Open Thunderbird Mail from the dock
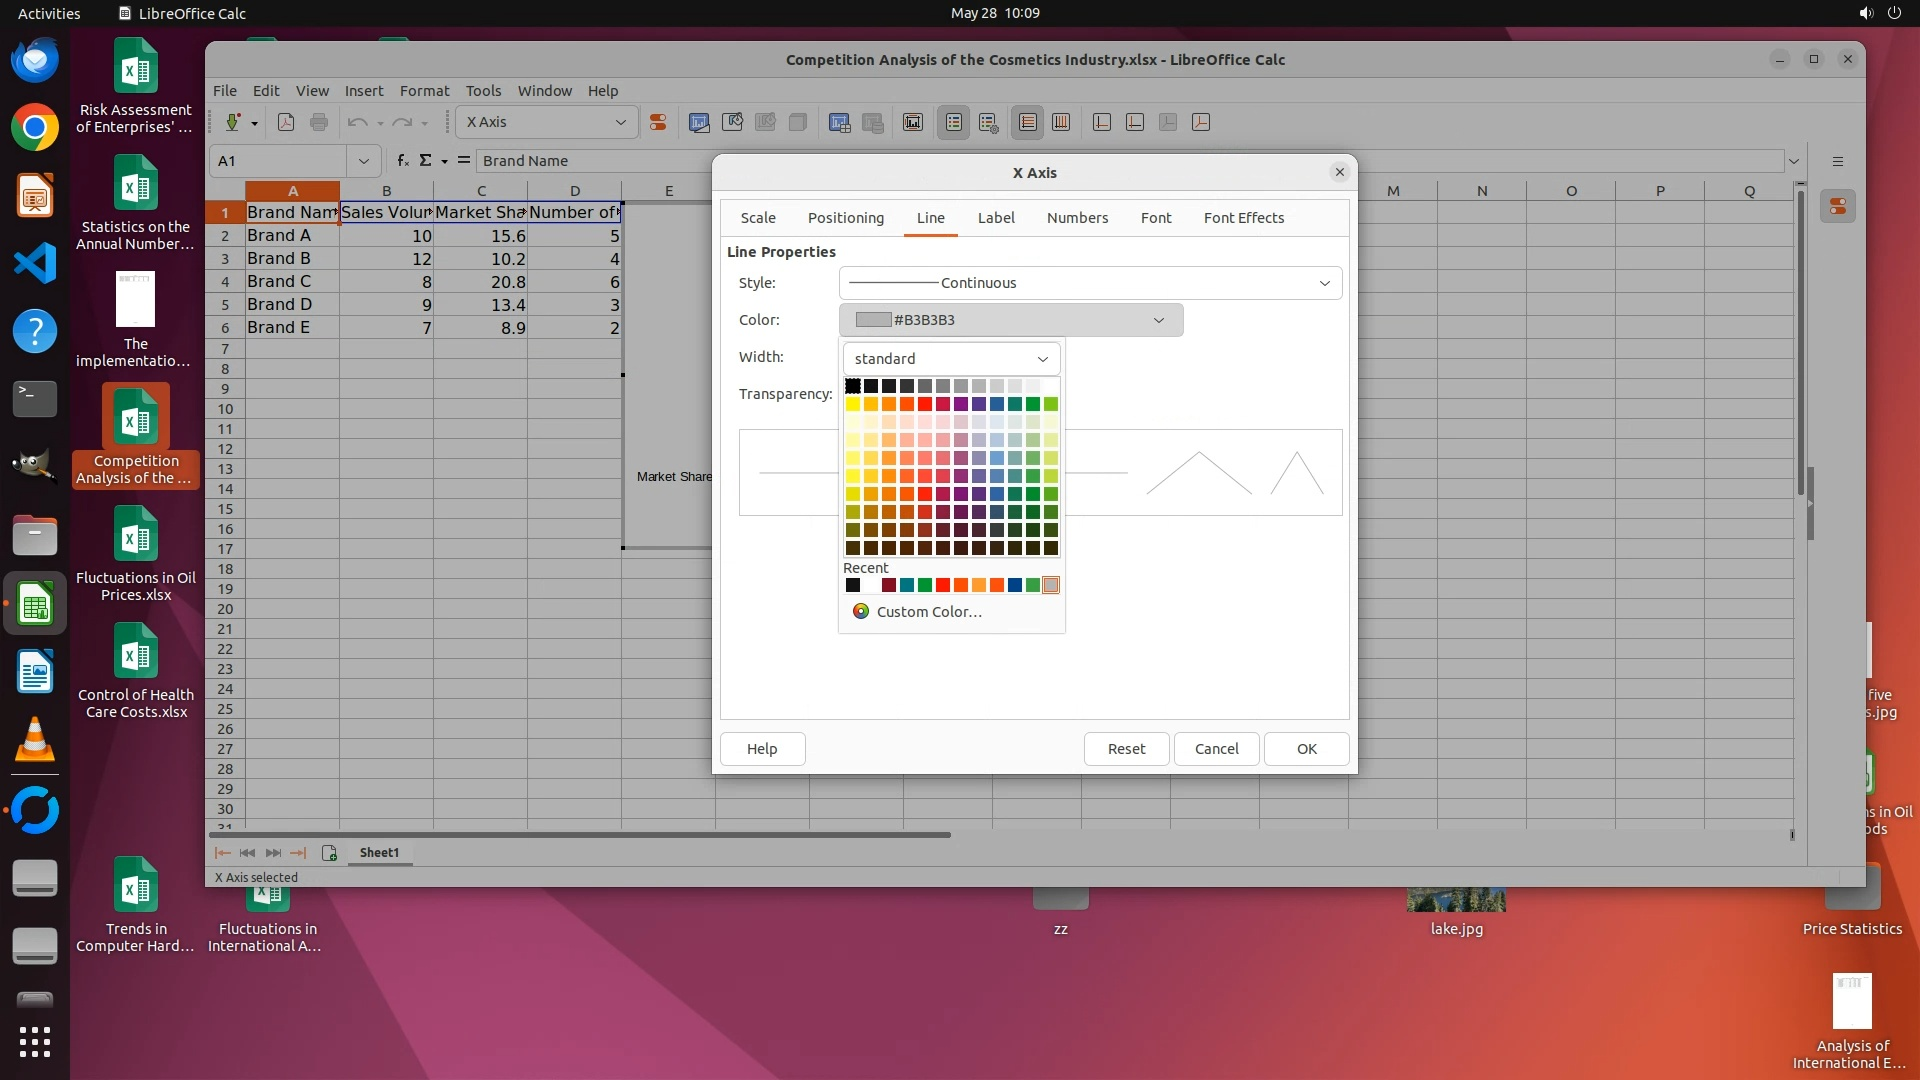Viewport: 1920px width, 1080px height. pos(35,60)
